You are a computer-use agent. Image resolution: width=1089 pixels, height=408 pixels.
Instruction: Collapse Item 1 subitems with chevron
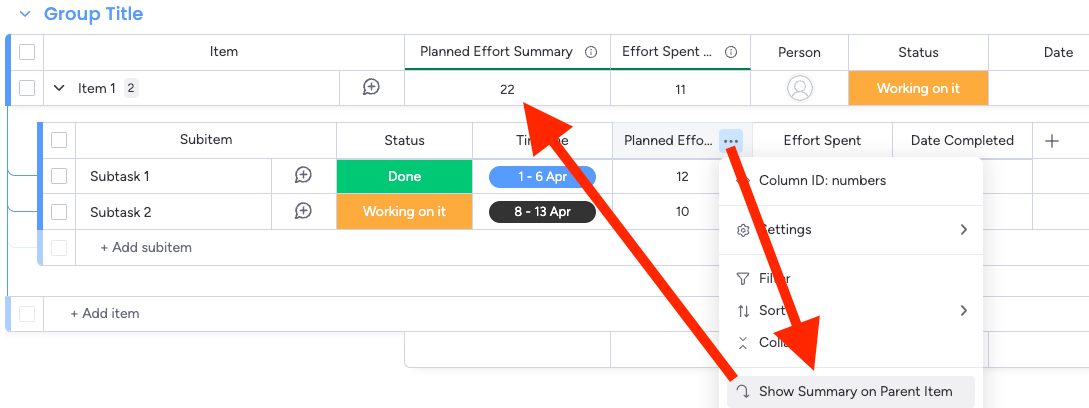click(x=60, y=88)
